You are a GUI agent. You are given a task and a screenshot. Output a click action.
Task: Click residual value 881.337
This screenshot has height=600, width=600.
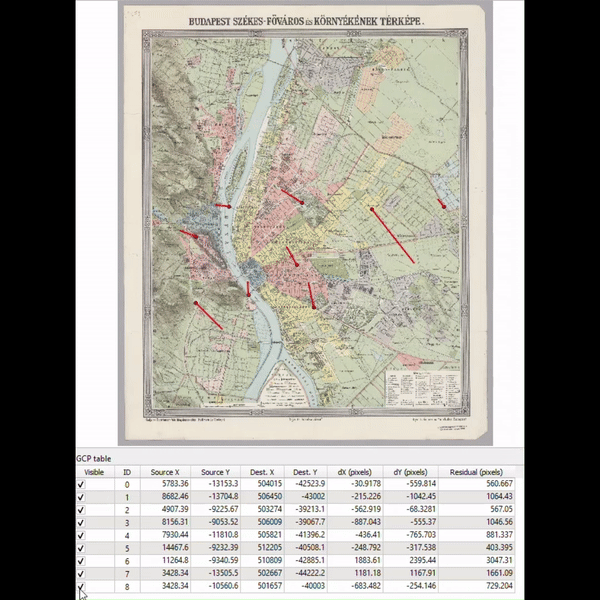pos(499,535)
